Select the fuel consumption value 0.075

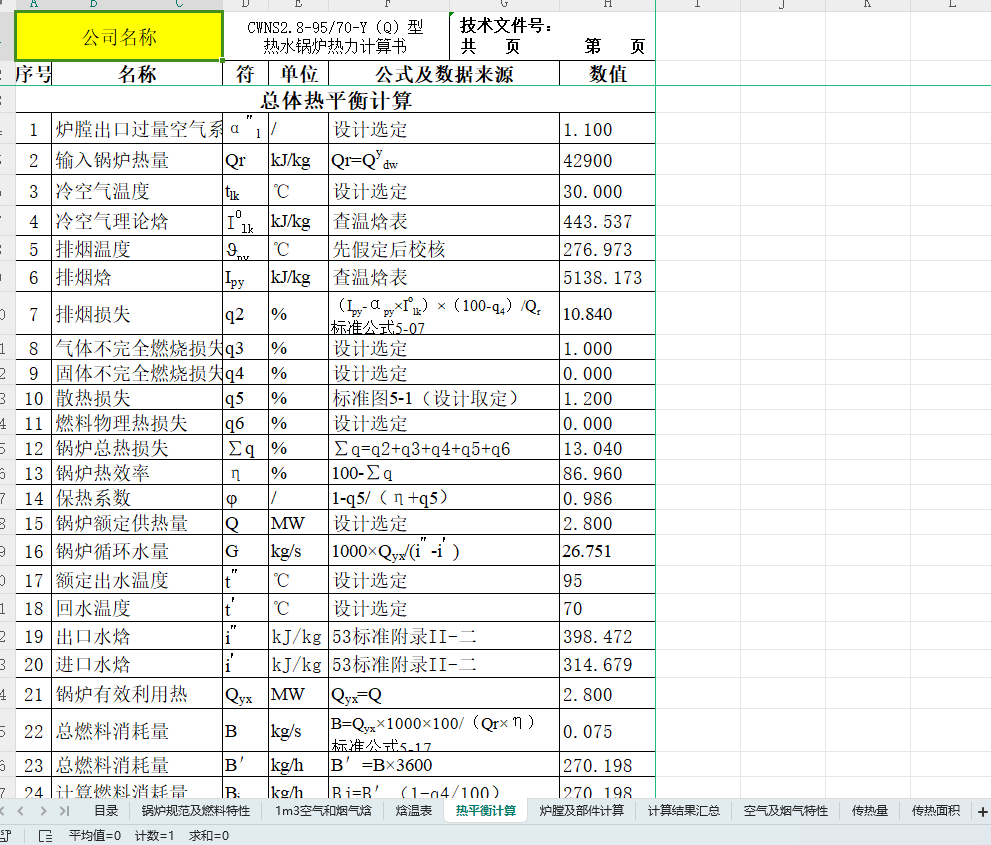(x=608, y=731)
